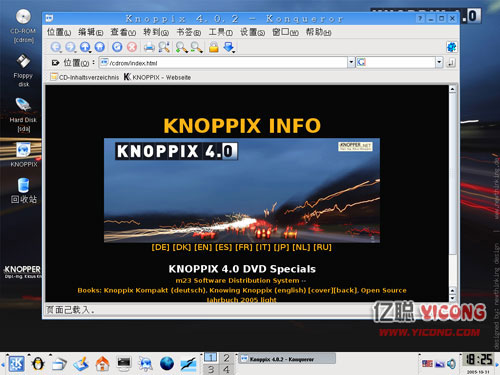500x375 pixels.
Task: Click inside the /cdrom/index.html location field
Action: (223, 62)
